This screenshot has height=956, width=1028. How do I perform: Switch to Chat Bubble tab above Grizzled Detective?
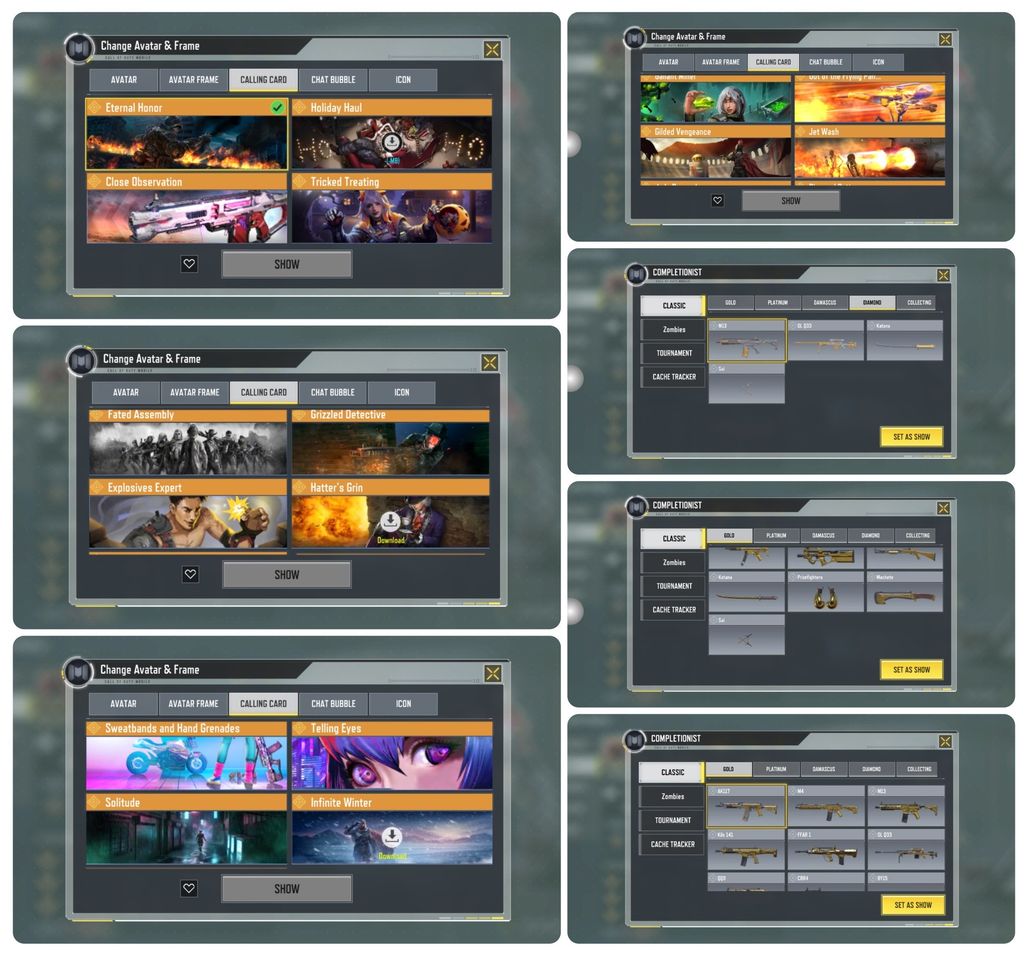point(332,392)
